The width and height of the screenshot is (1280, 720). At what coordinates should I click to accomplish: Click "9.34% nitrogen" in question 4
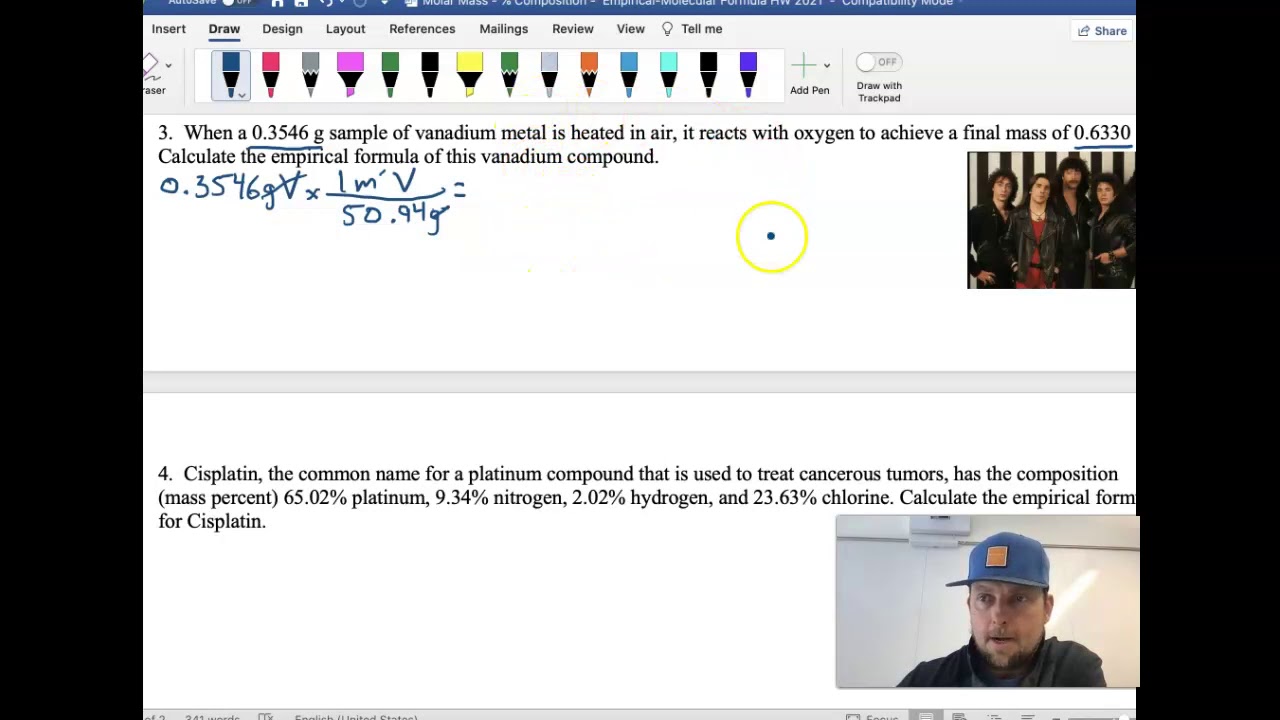point(498,498)
